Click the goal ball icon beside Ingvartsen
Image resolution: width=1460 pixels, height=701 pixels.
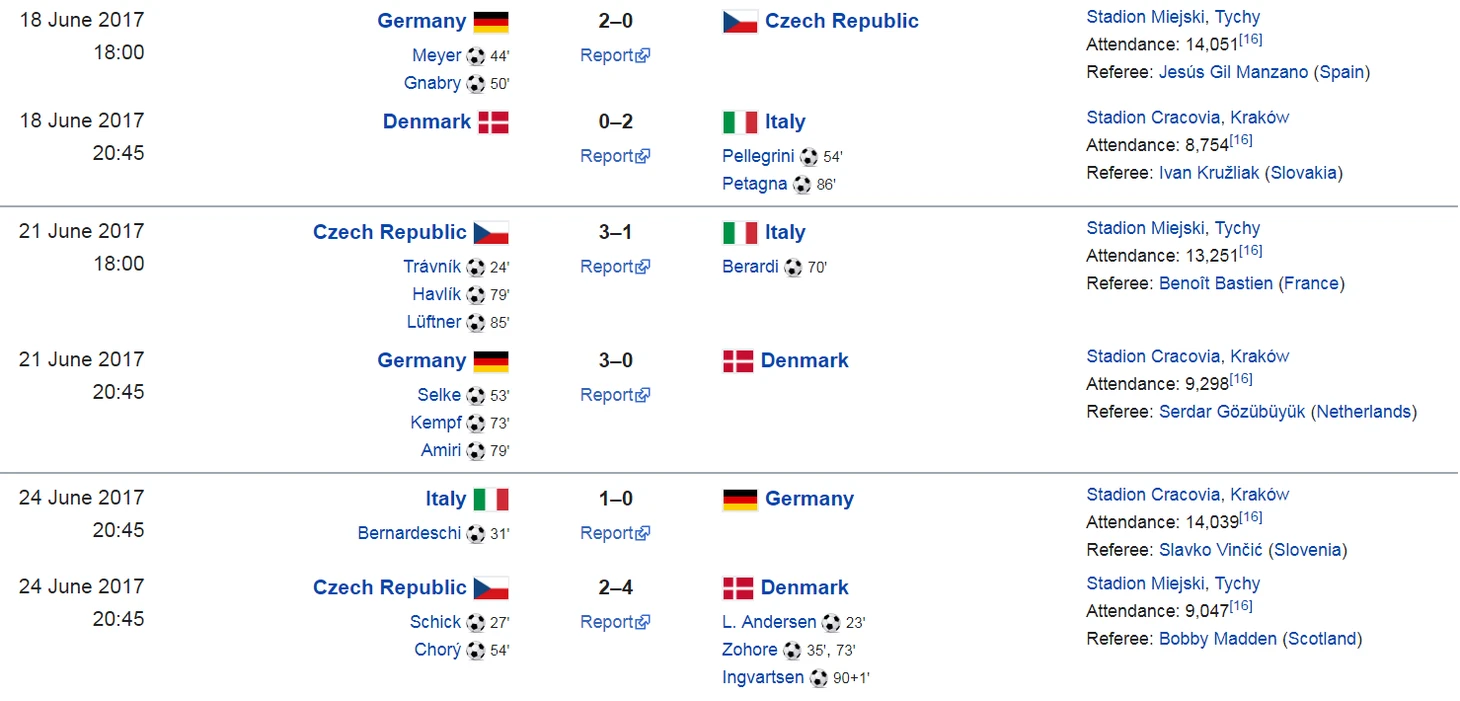click(x=818, y=678)
